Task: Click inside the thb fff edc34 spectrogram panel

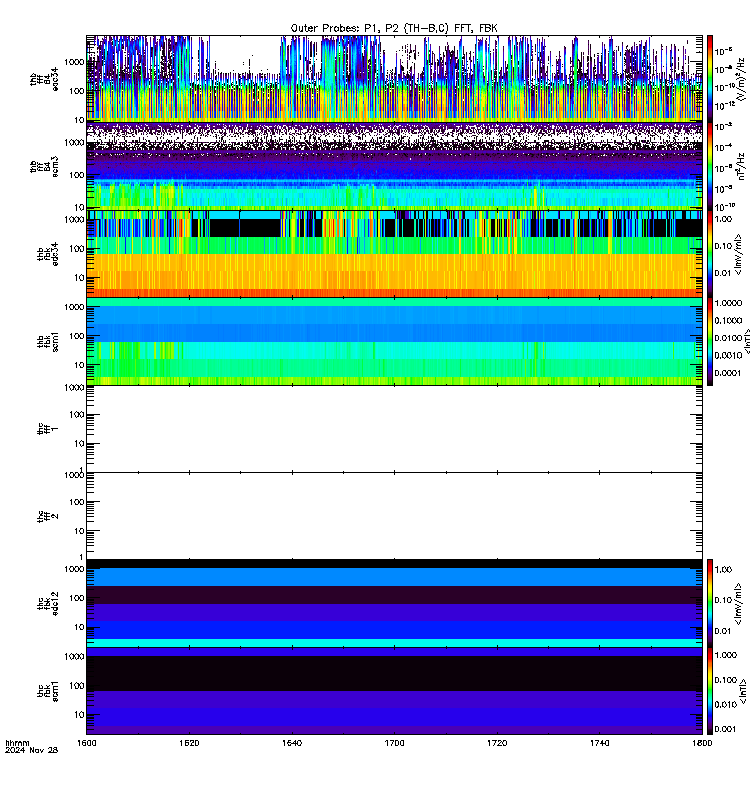Action: 394,79
